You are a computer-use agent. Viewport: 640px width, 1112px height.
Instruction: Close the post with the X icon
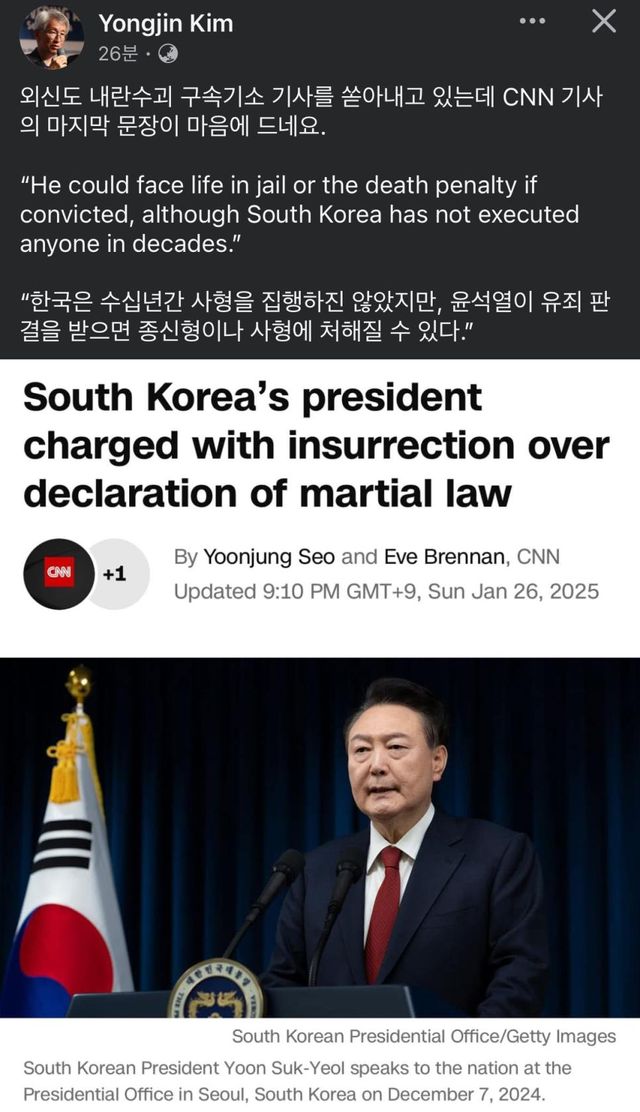tap(604, 21)
